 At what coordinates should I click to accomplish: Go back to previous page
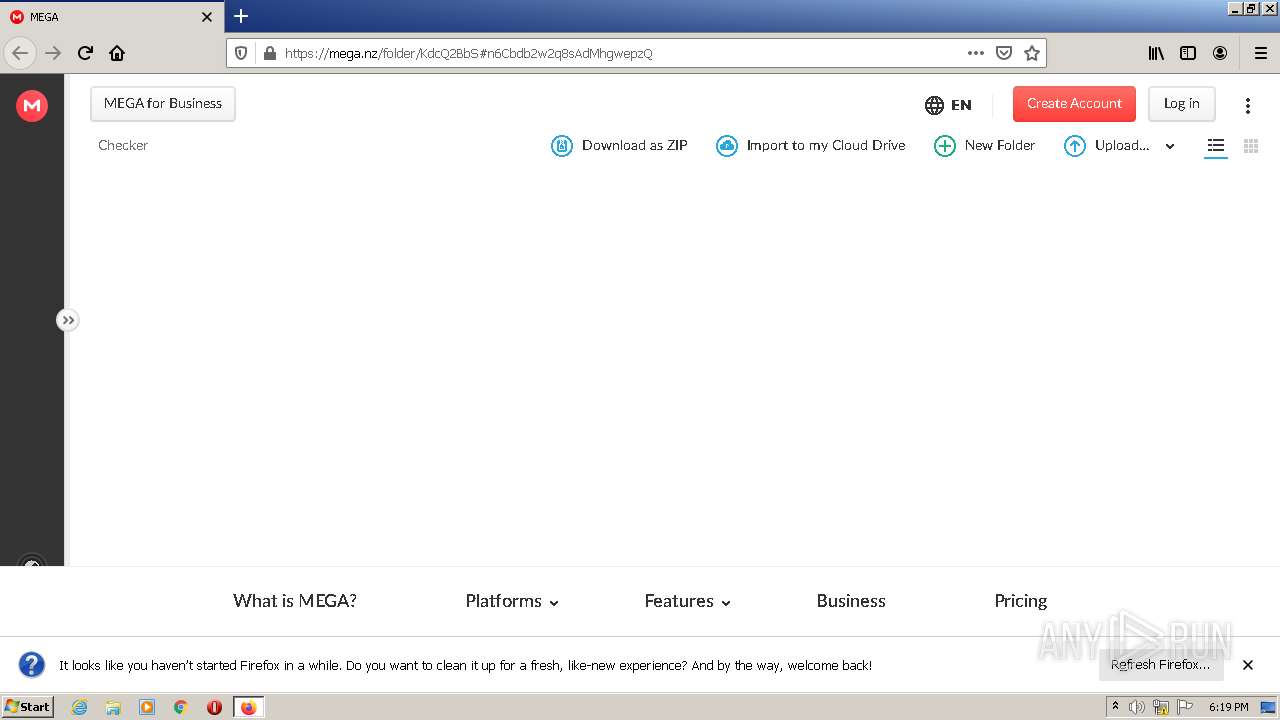coord(20,53)
